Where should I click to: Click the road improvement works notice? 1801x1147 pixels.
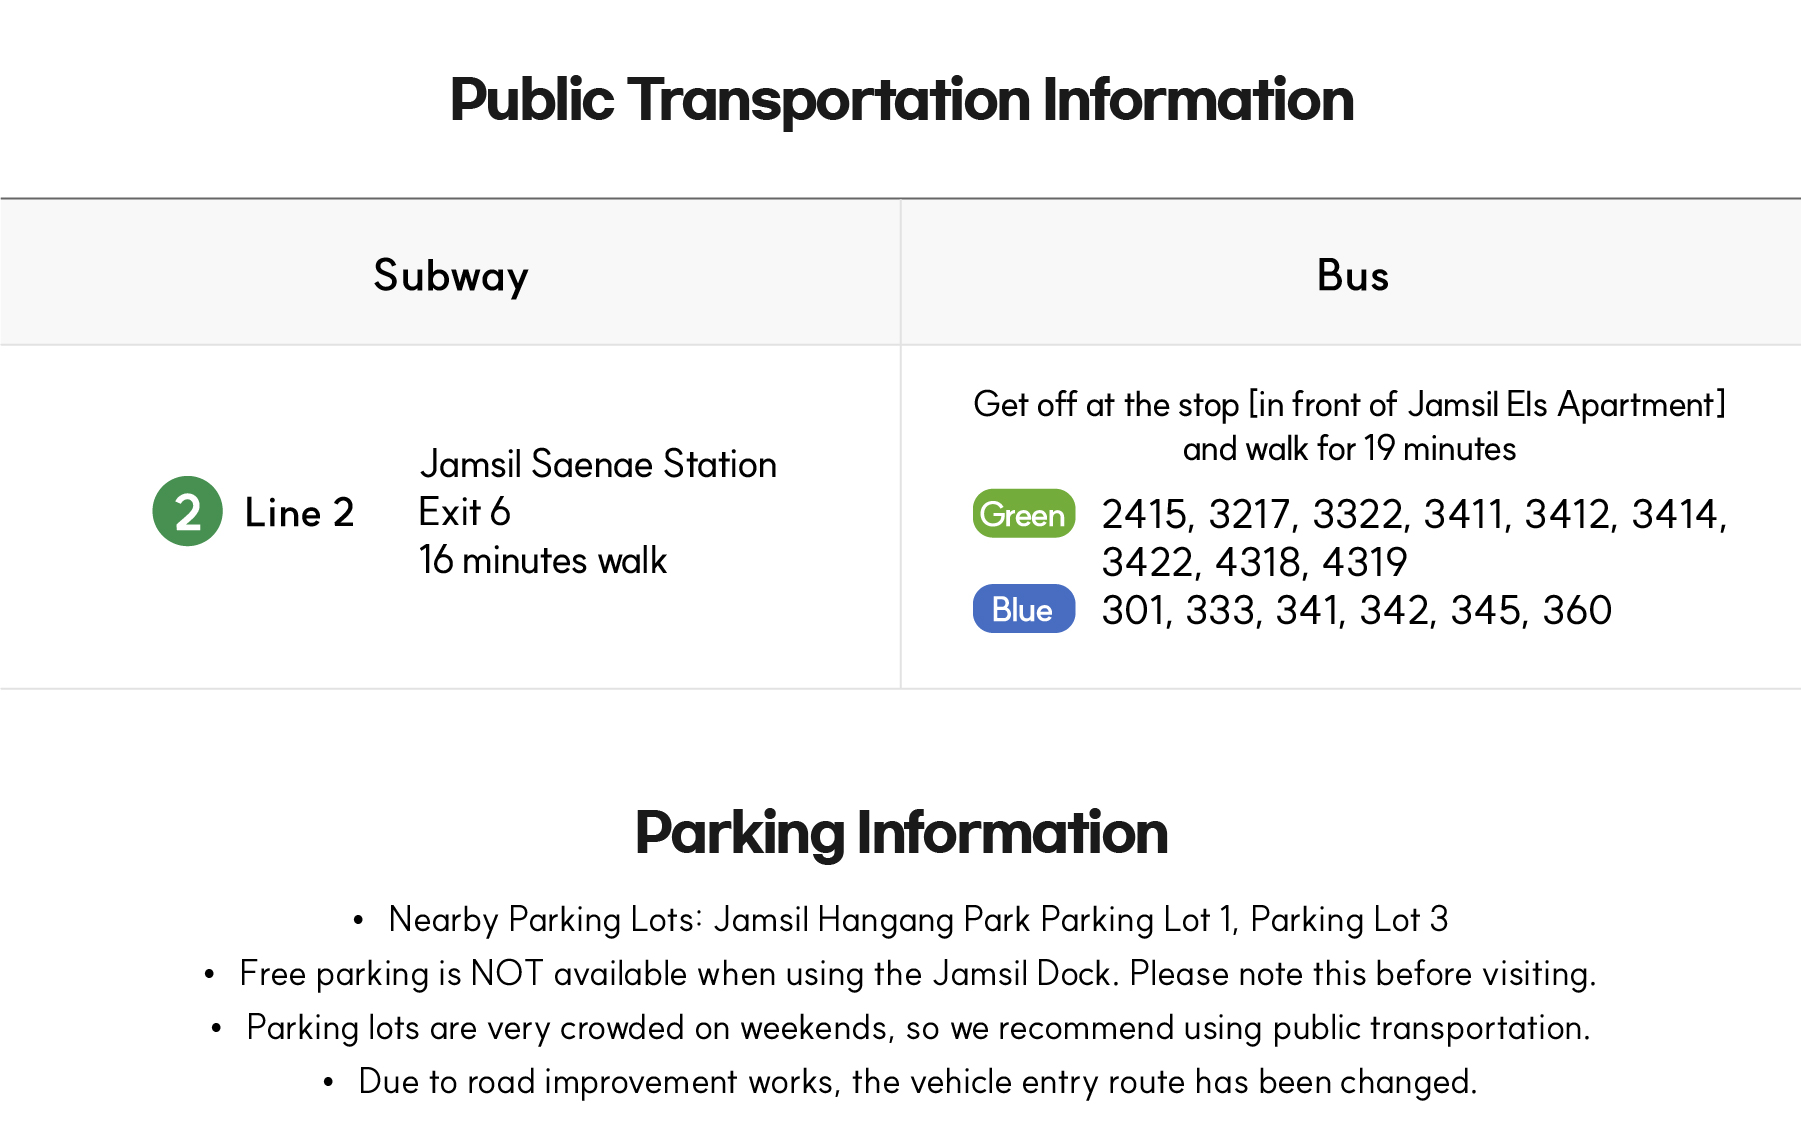[x=917, y=1081]
